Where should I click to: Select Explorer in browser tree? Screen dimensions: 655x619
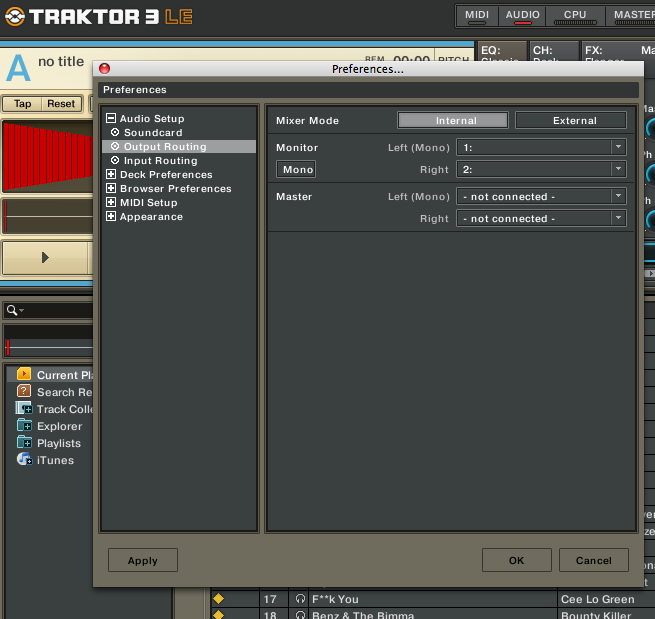[x=59, y=426]
